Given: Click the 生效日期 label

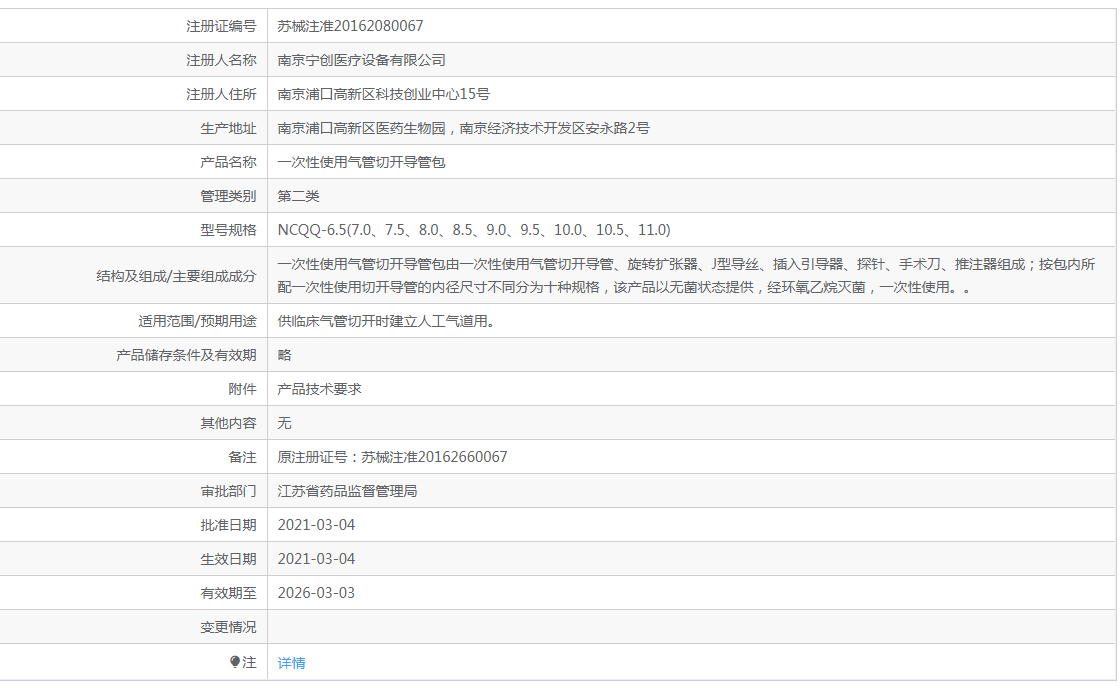Looking at the screenshot, I should [228, 559].
